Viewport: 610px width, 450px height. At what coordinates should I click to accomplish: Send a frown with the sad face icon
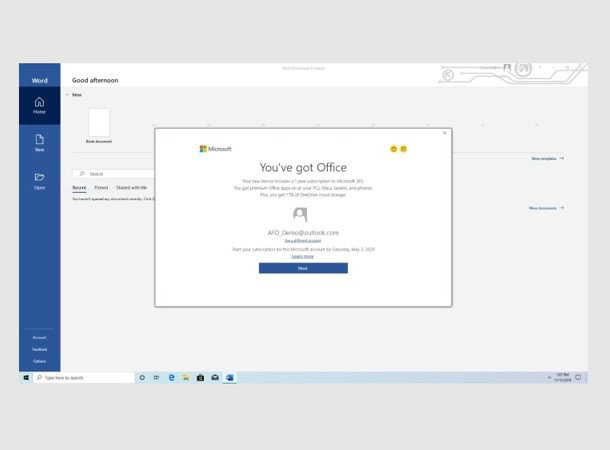tap(403, 149)
